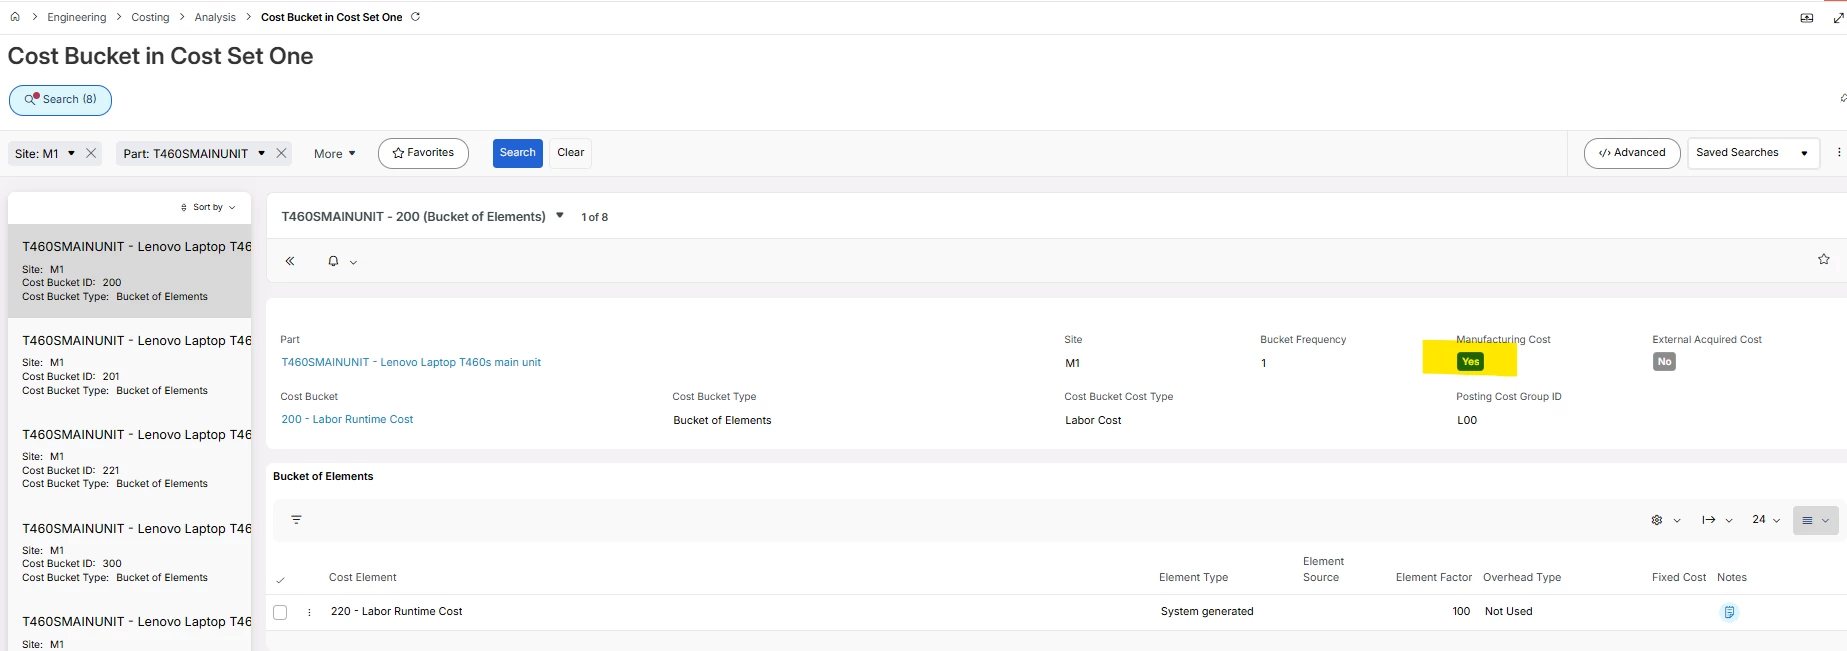Click the blue Search button

pyautogui.click(x=518, y=153)
